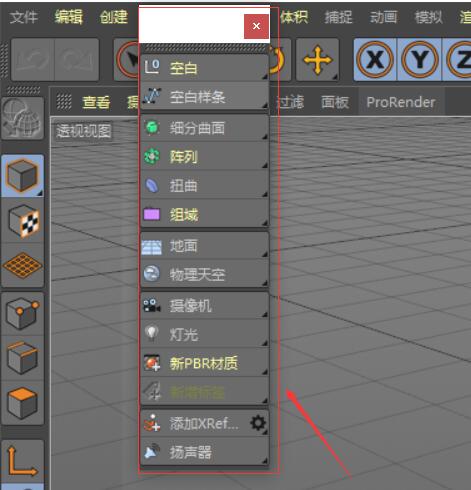Open the 动画 menu
471x490 pixels.
point(384,17)
